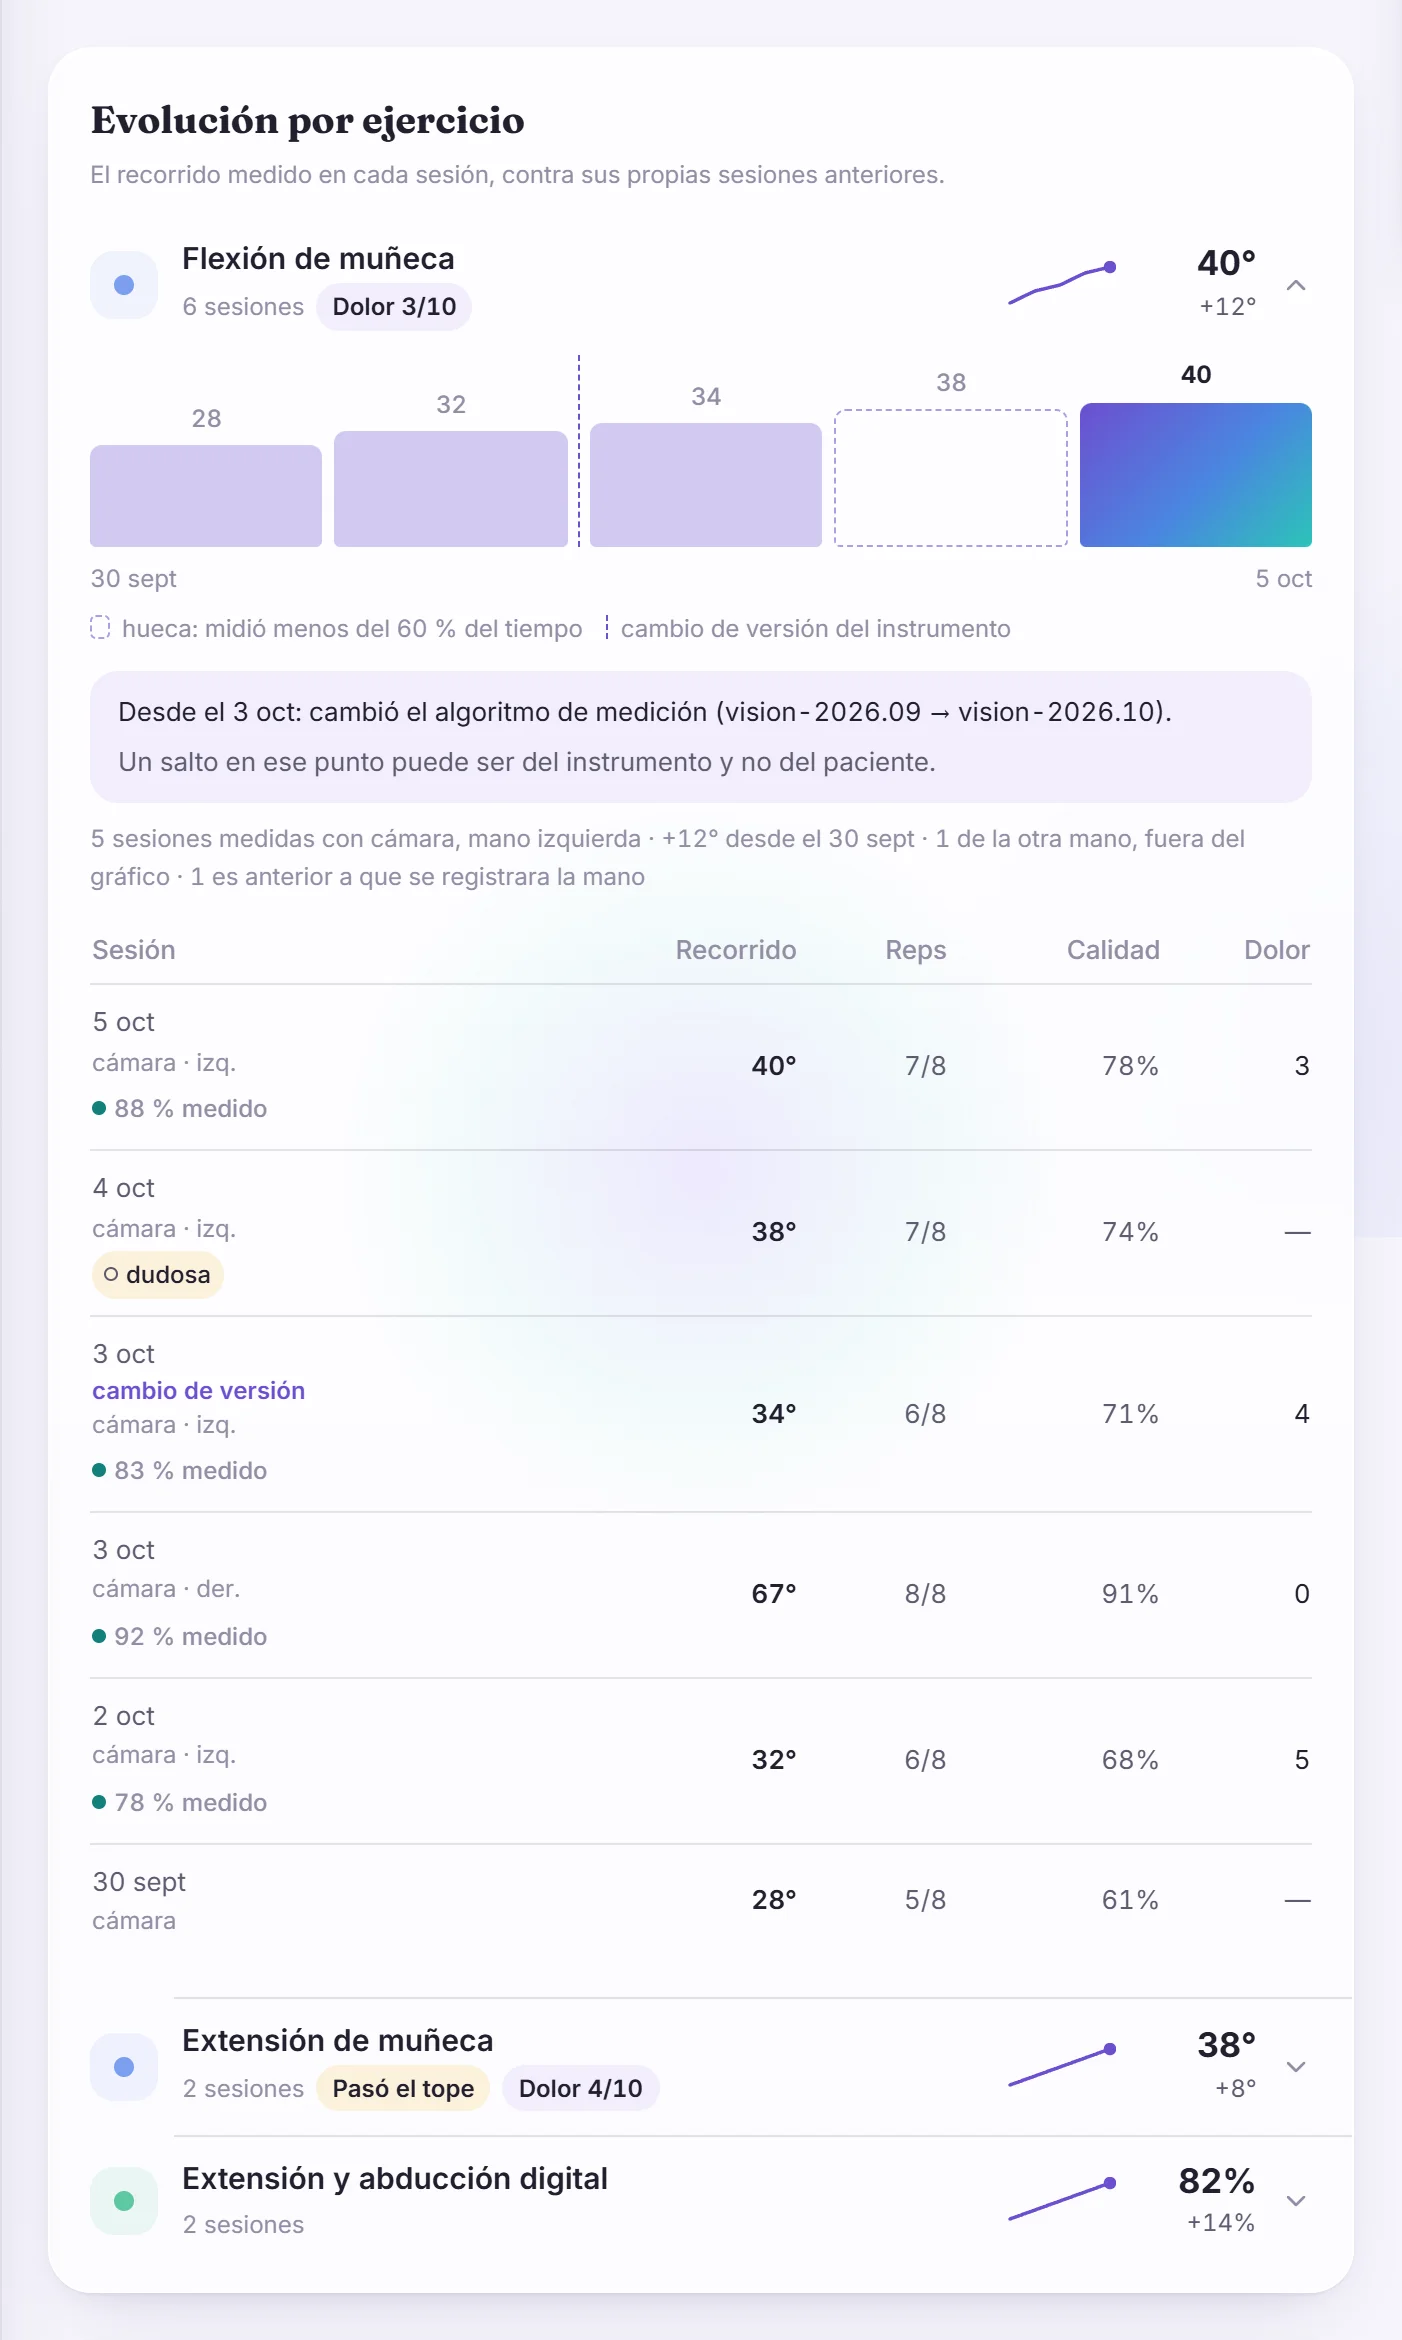The image size is (1402, 2340).
Task: Click the blue dot icon beside Extensión de muñeca
Action: coord(124,2067)
